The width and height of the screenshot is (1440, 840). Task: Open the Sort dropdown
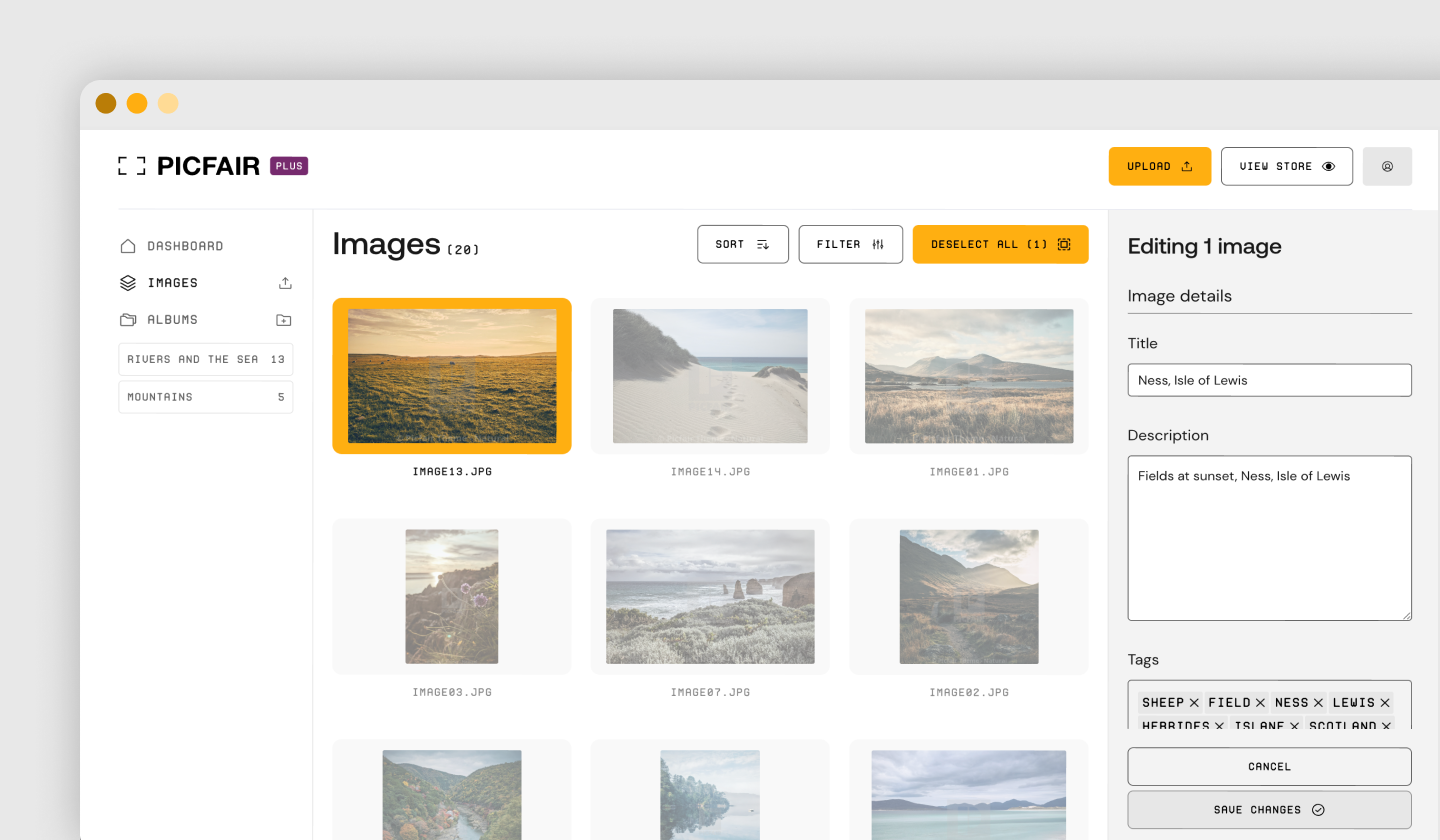(x=743, y=244)
